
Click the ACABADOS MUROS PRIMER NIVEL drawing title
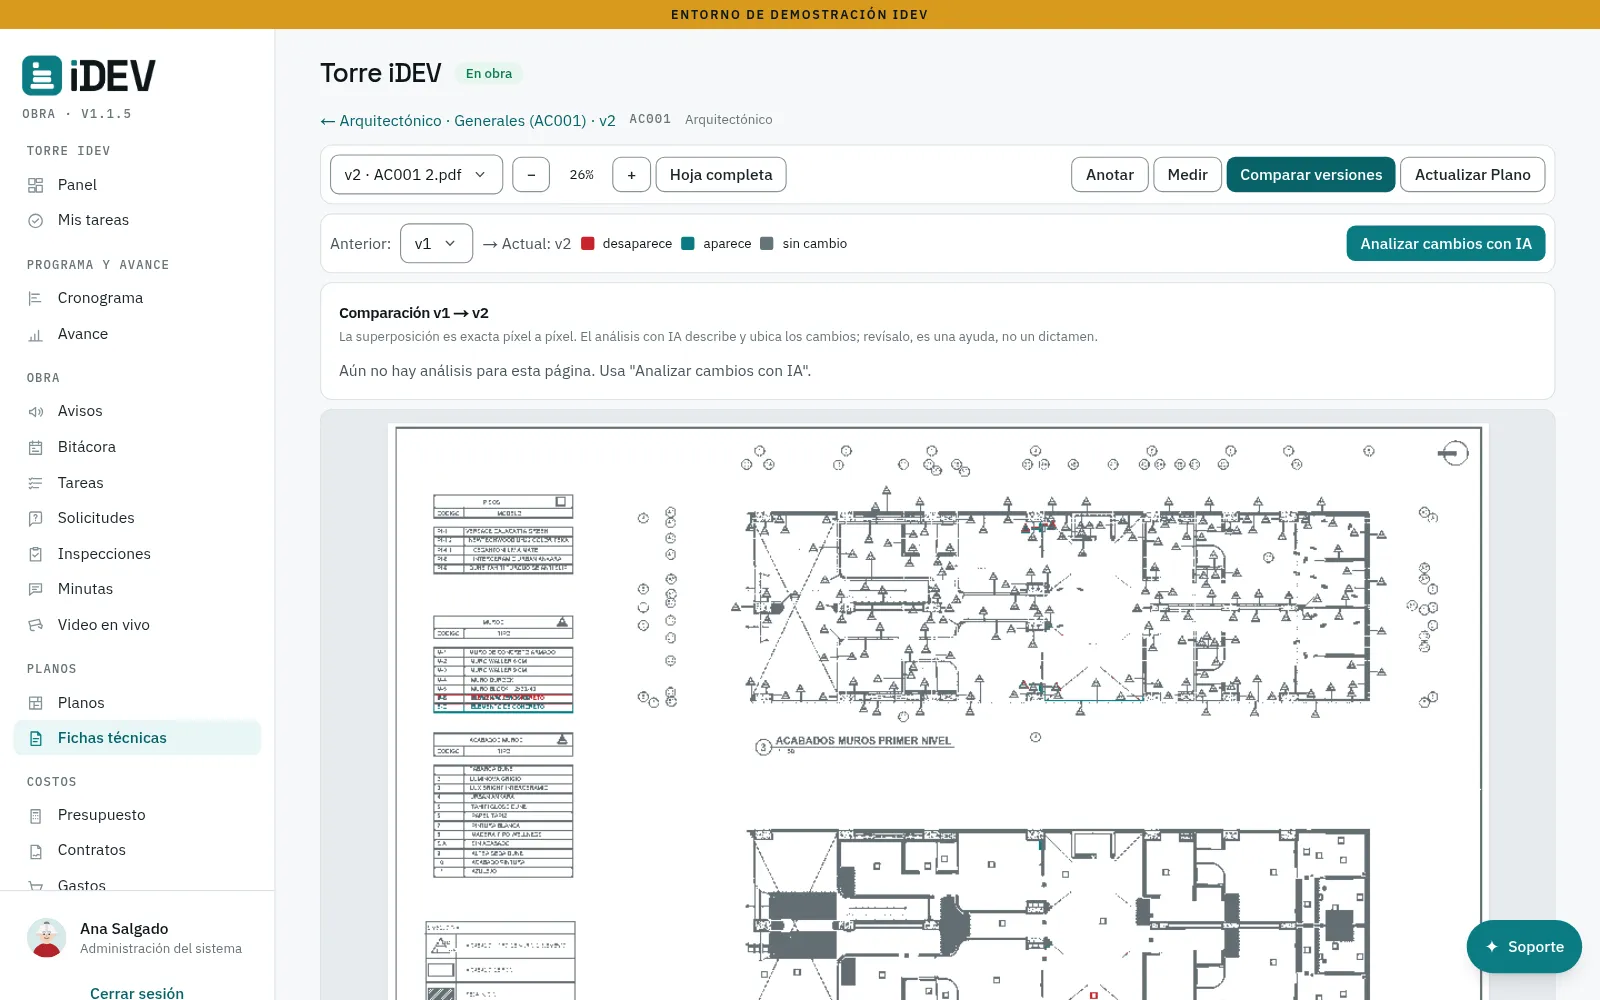click(863, 741)
